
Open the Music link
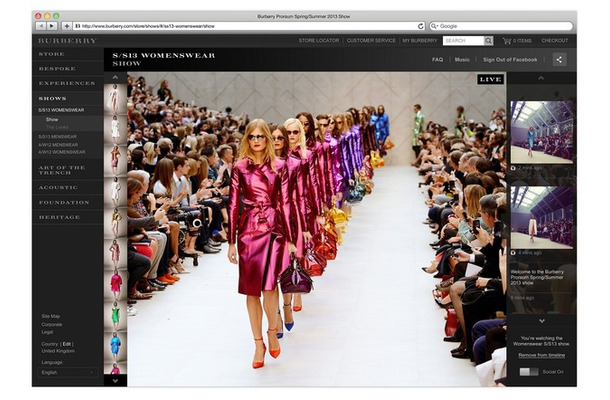point(462,60)
